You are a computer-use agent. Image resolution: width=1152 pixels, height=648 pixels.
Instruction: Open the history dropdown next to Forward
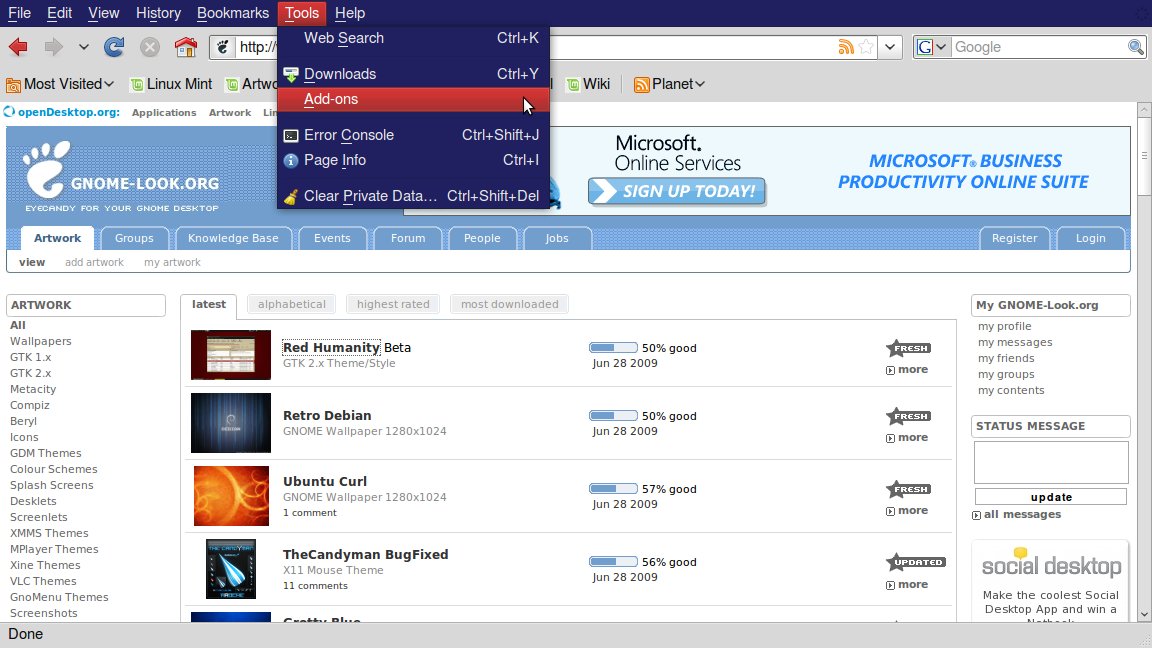(84, 47)
